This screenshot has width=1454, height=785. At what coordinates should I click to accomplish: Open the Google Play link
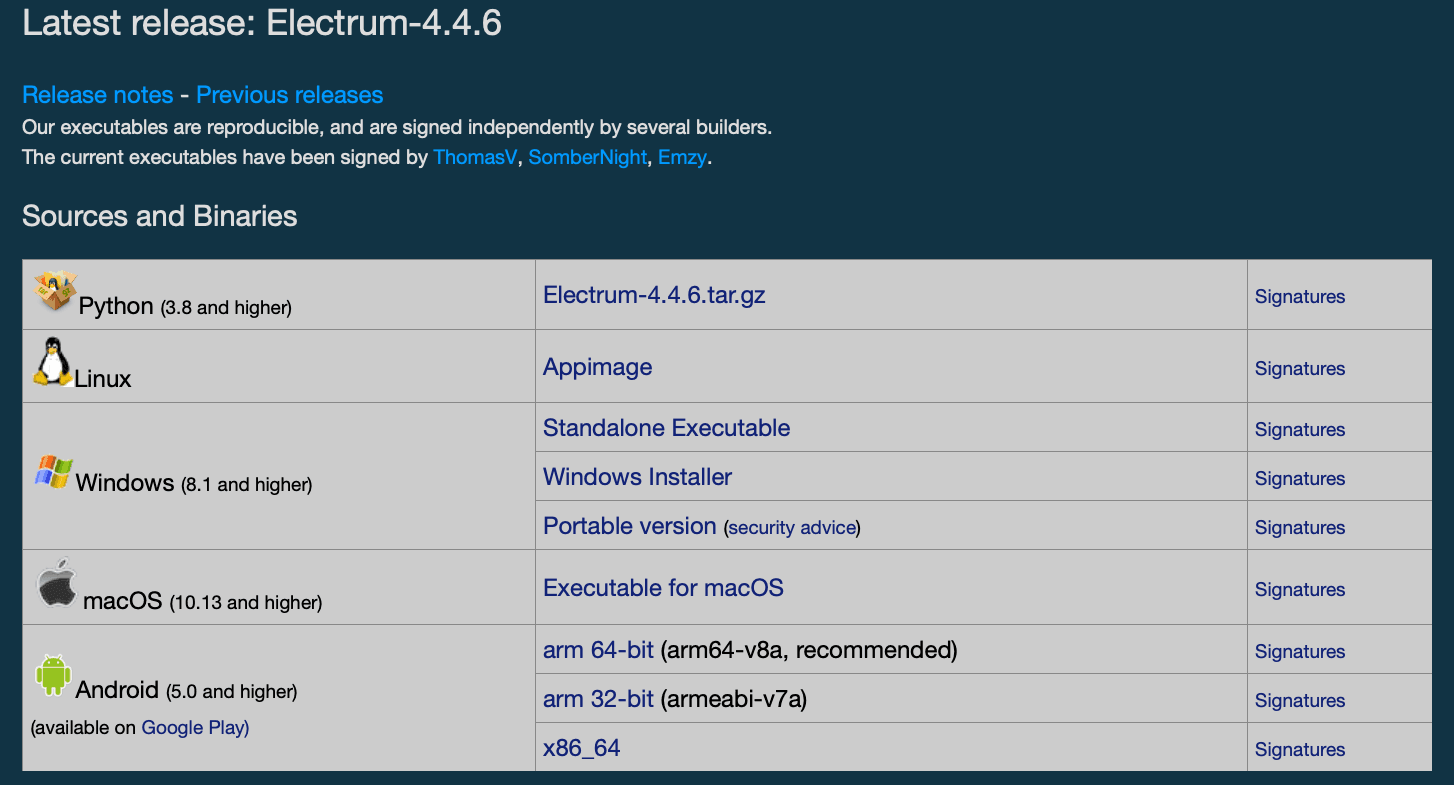195,727
